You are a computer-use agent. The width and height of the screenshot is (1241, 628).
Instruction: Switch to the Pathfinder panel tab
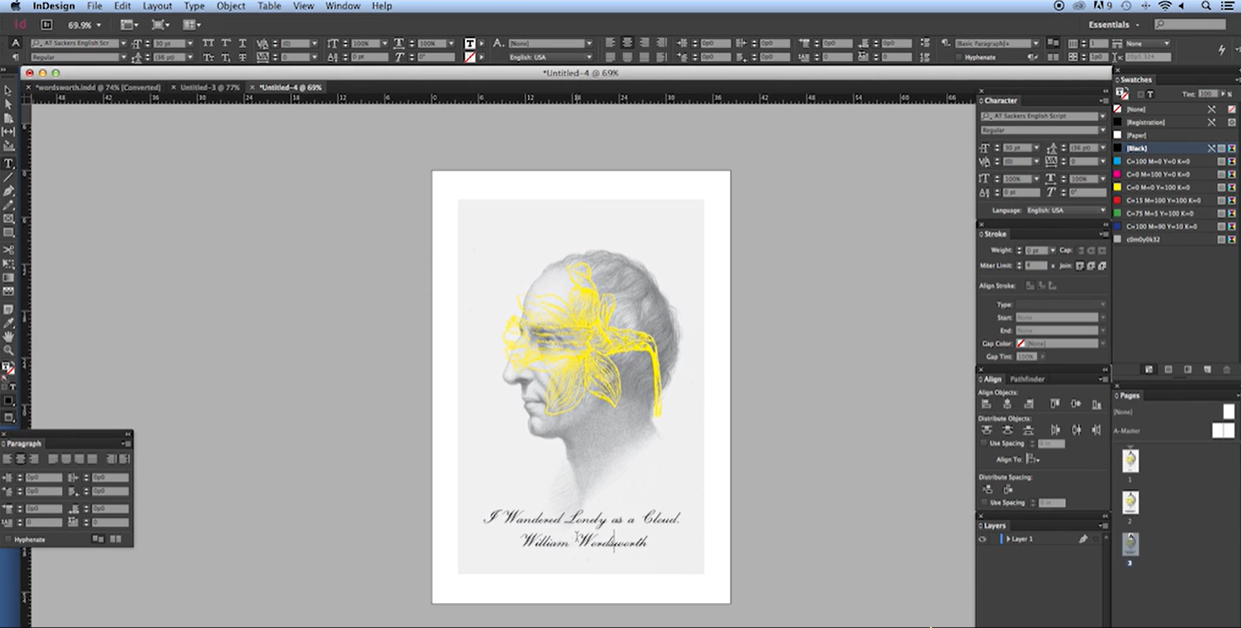pyautogui.click(x=1026, y=379)
